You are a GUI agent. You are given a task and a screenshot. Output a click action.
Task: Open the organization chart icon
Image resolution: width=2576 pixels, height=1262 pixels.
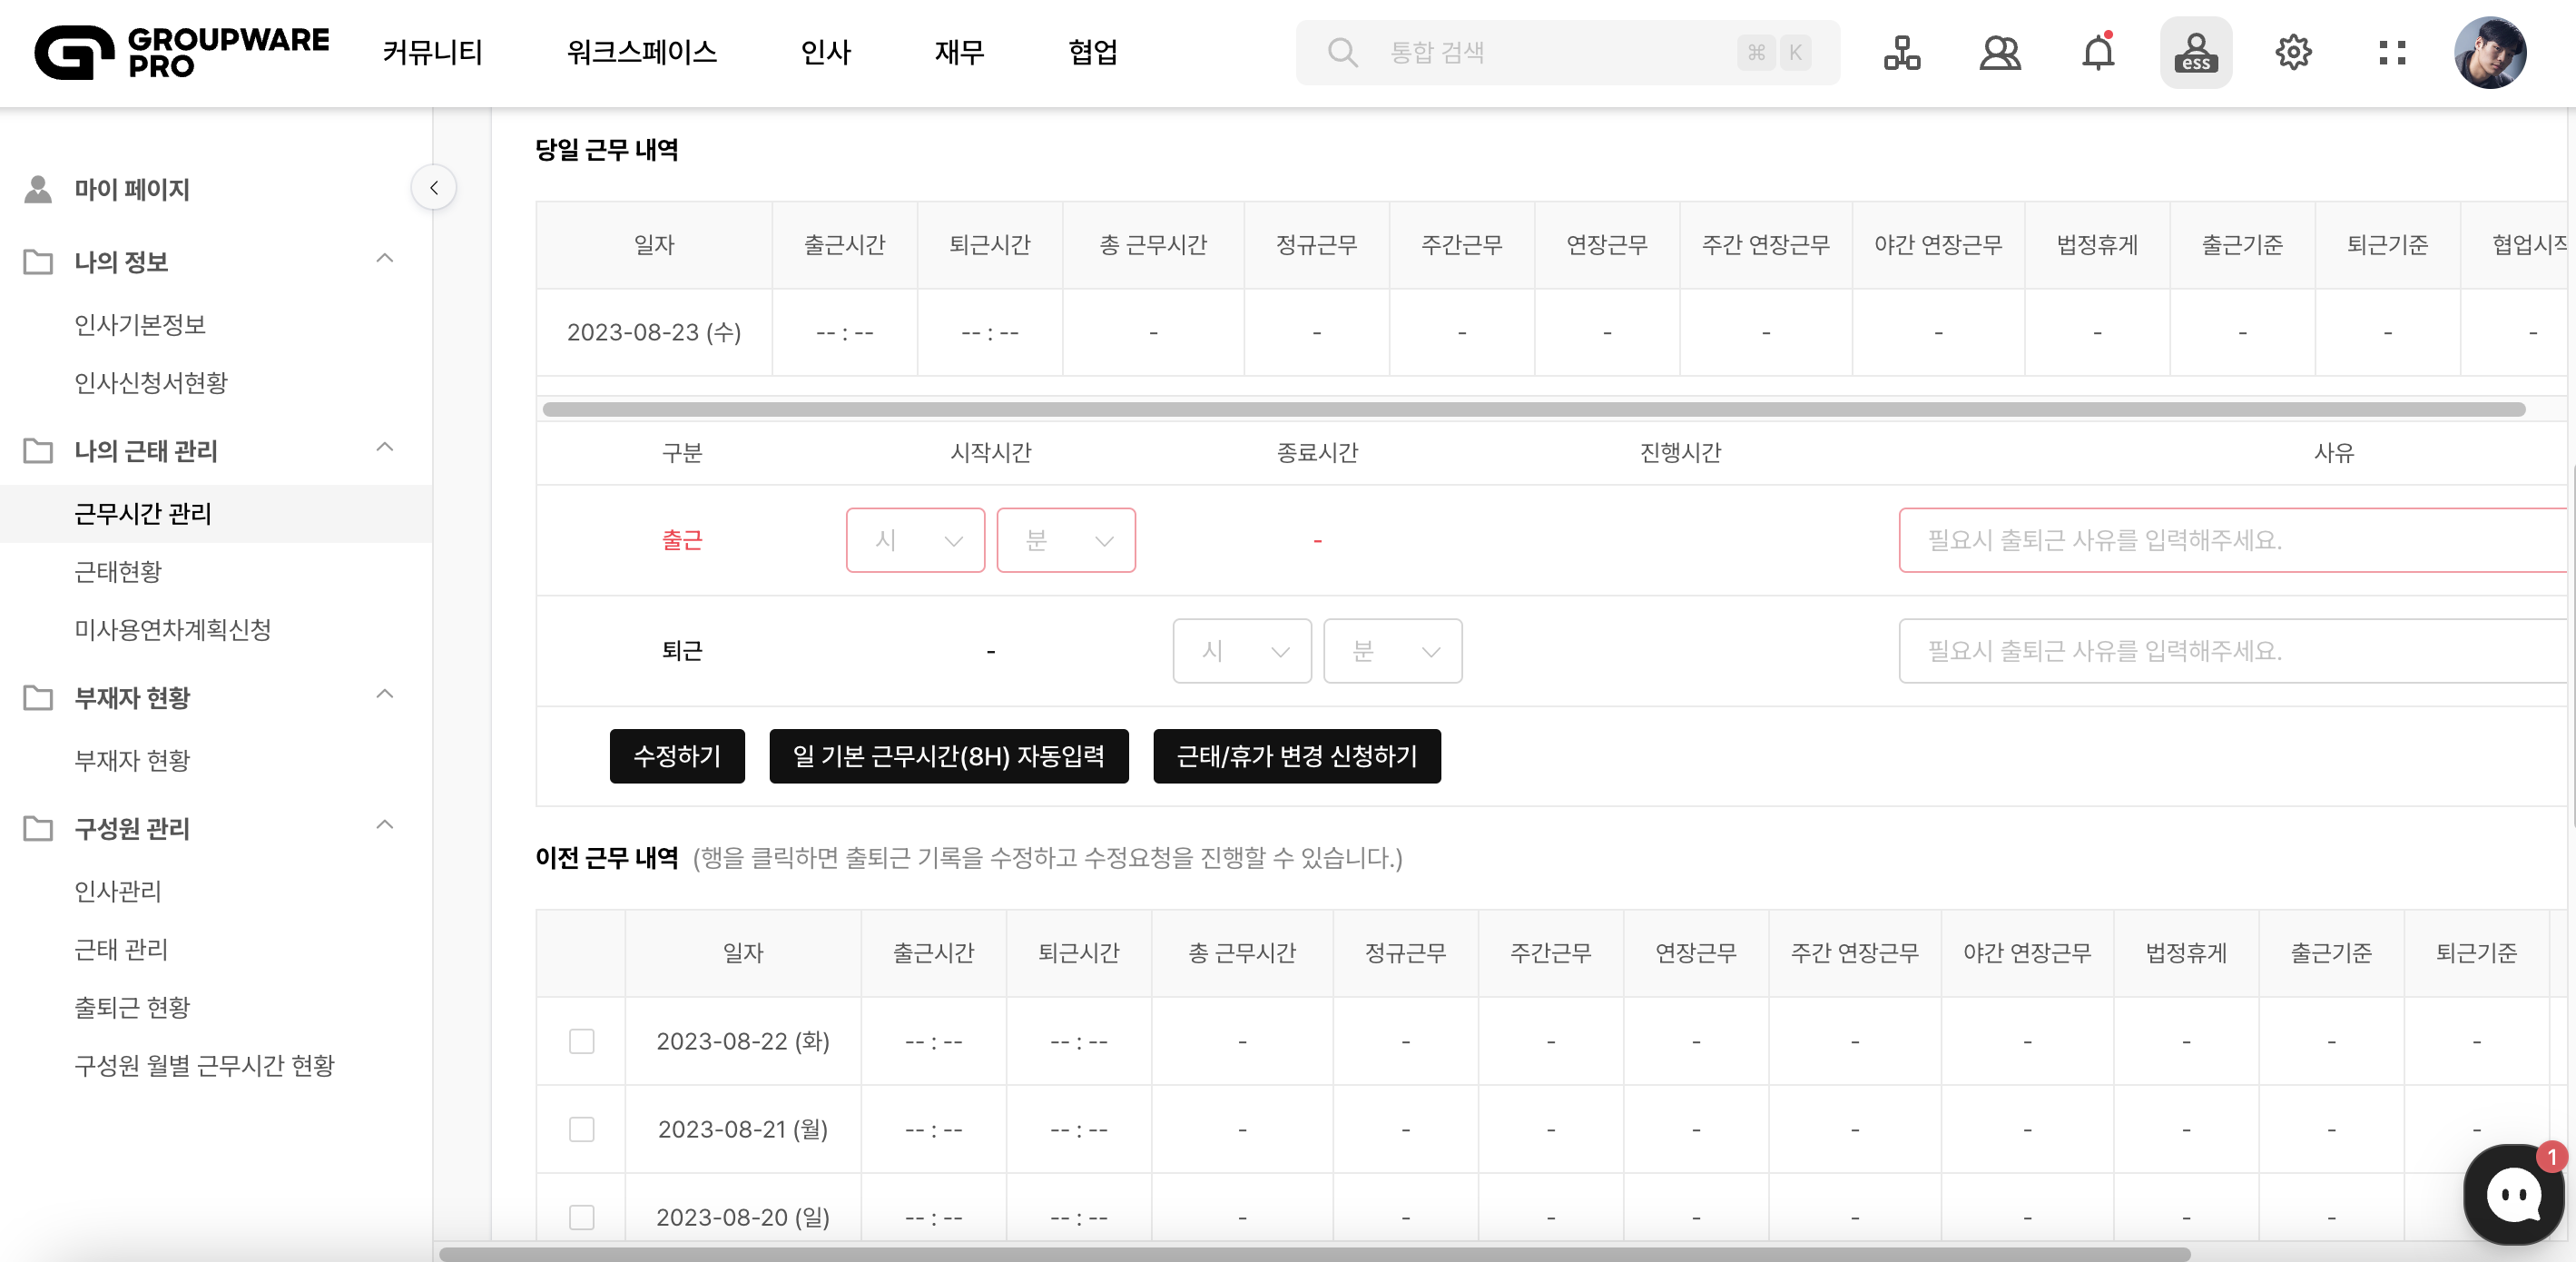[x=1901, y=52]
